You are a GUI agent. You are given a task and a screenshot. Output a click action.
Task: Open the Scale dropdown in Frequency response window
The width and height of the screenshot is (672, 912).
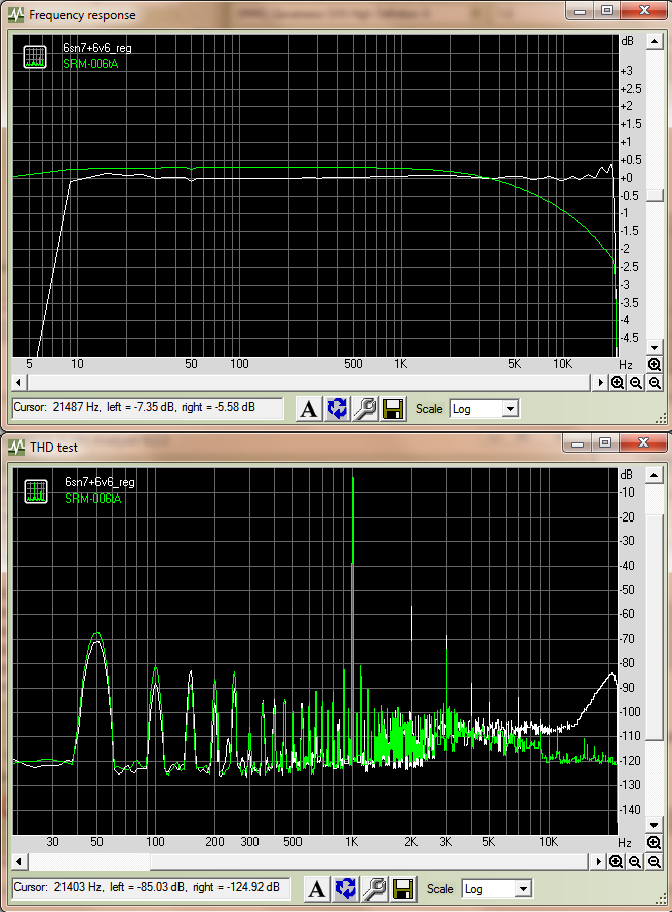[x=510, y=409]
